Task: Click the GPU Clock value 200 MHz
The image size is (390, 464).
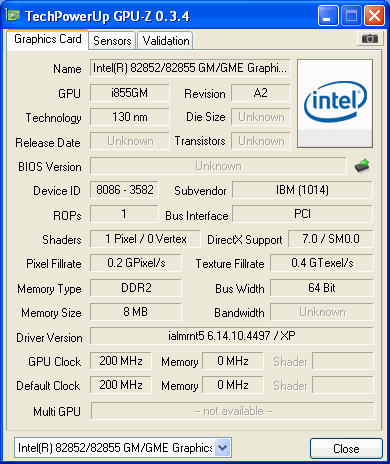Action: (x=121, y=361)
